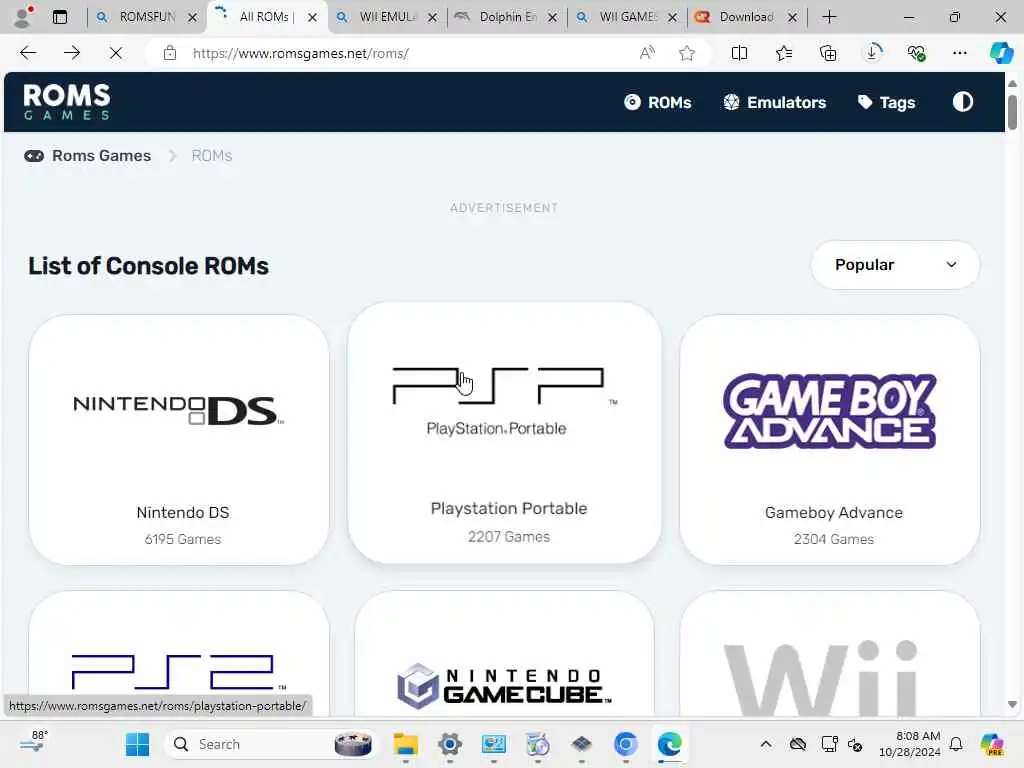
Task: Click the Playstation Portable title text
Action: pyautogui.click(x=509, y=509)
